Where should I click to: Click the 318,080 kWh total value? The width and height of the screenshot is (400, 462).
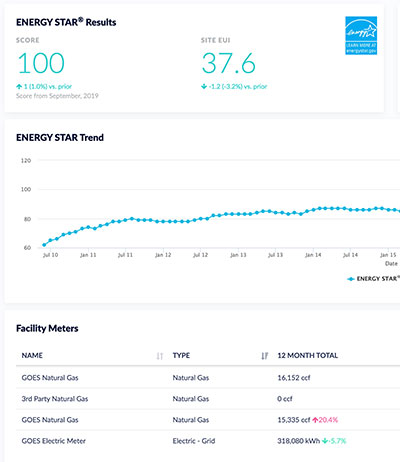point(298,441)
